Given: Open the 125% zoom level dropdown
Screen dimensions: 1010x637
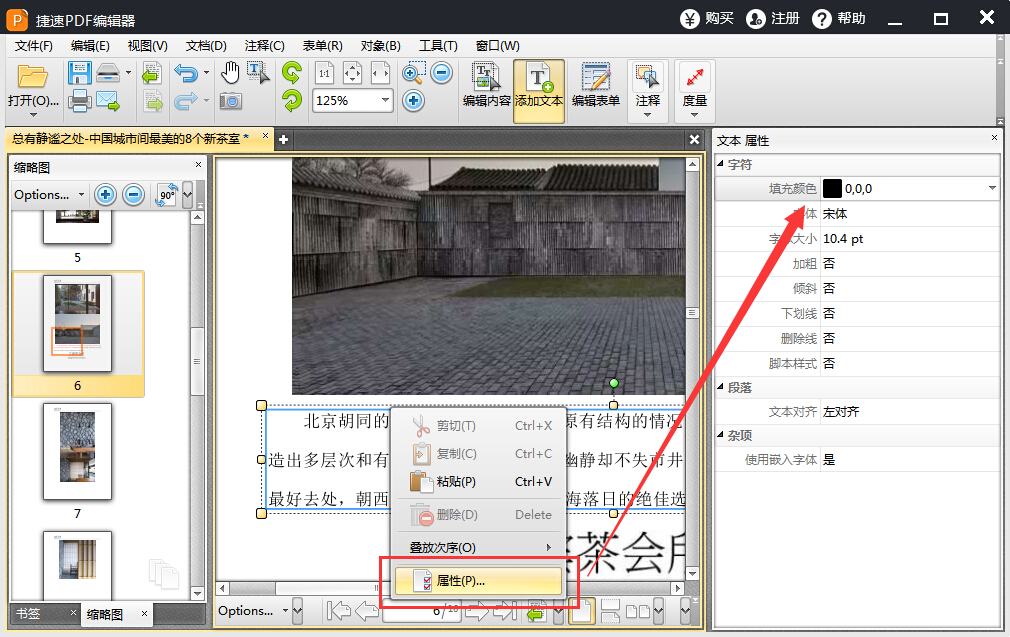Looking at the screenshot, I should coord(385,100).
